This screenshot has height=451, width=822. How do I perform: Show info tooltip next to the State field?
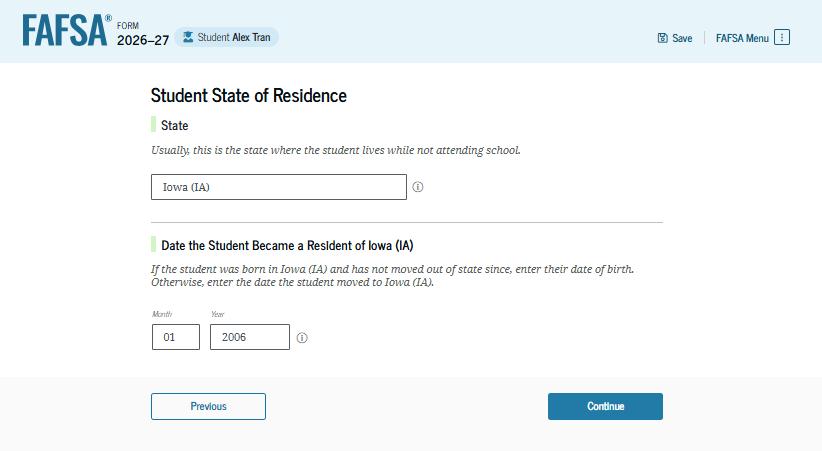[418, 187]
